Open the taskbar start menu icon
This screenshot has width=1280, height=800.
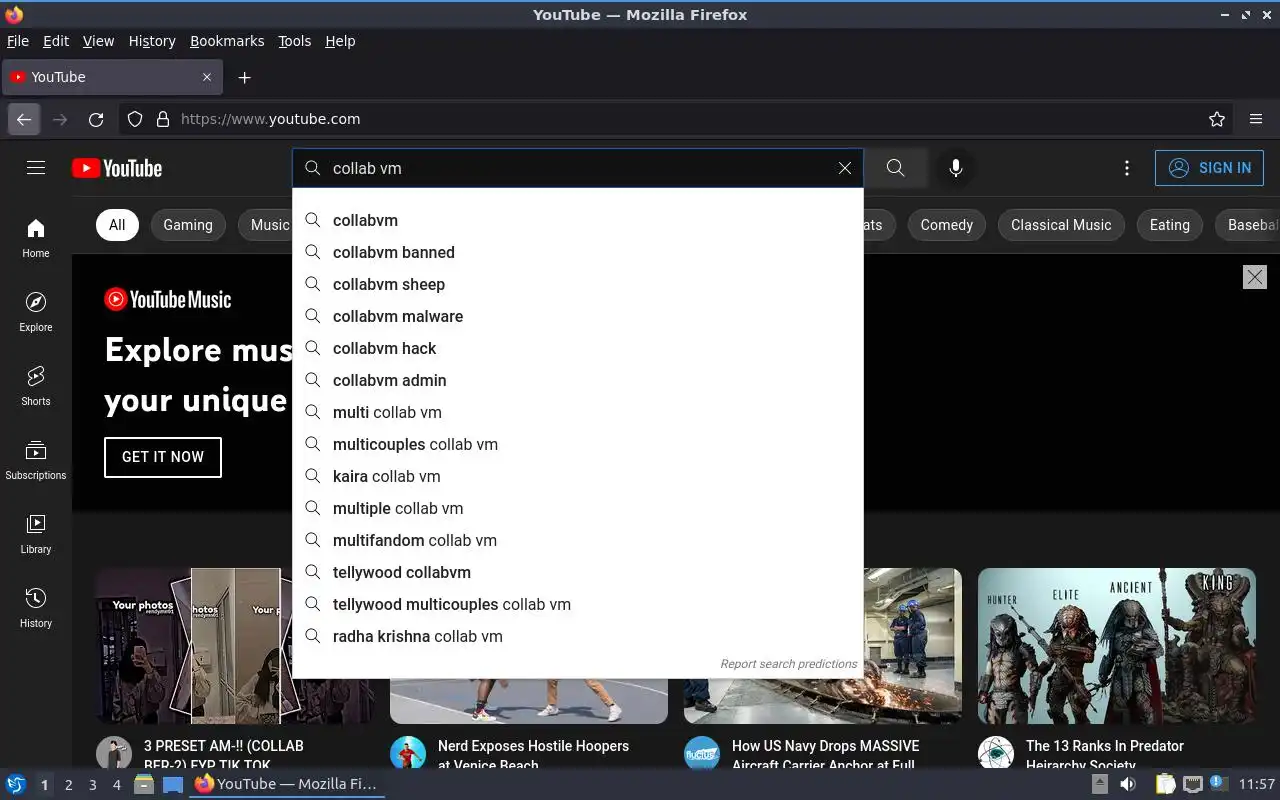click(x=16, y=784)
